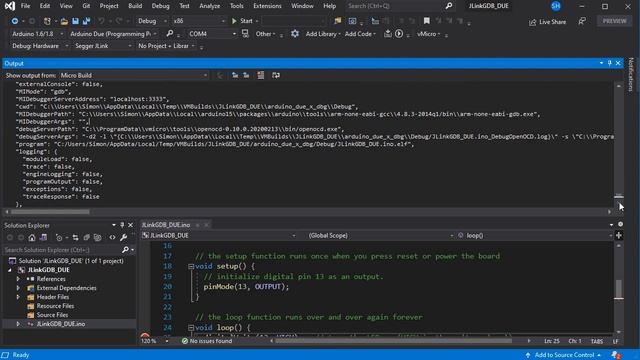The width and height of the screenshot is (640, 360).
Task: Expand the Header Files folder
Action: [18, 297]
